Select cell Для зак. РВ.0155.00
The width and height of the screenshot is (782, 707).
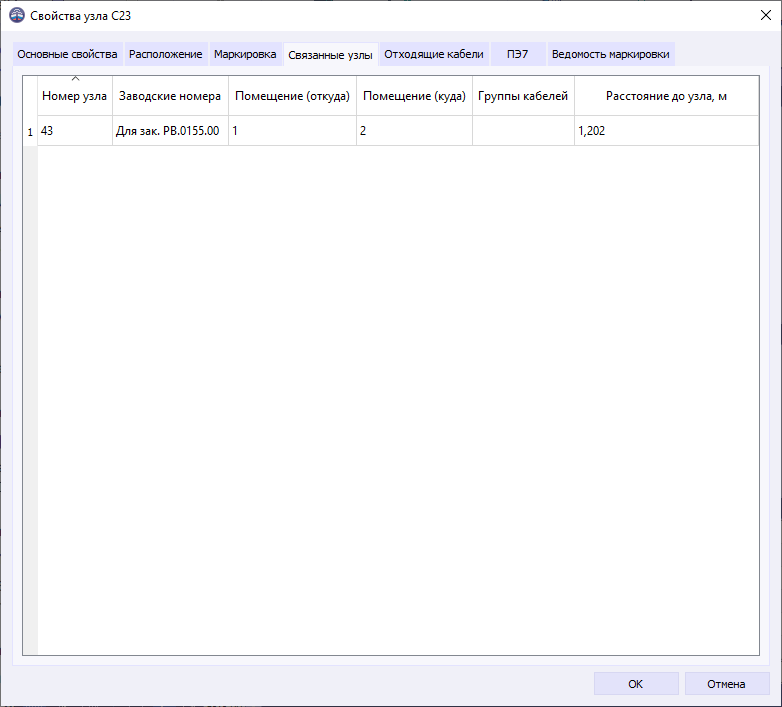[170, 131]
